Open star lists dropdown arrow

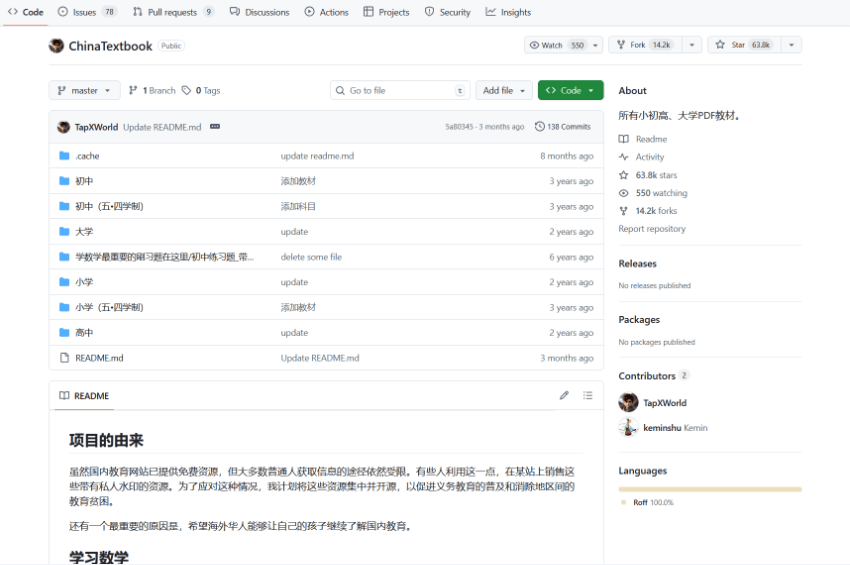(x=791, y=45)
